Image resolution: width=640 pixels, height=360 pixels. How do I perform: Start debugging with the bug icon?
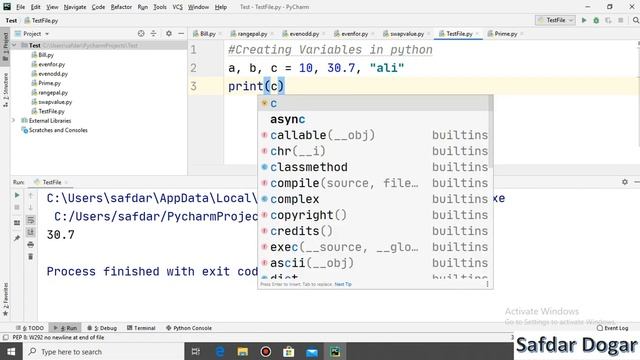click(596, 20)
